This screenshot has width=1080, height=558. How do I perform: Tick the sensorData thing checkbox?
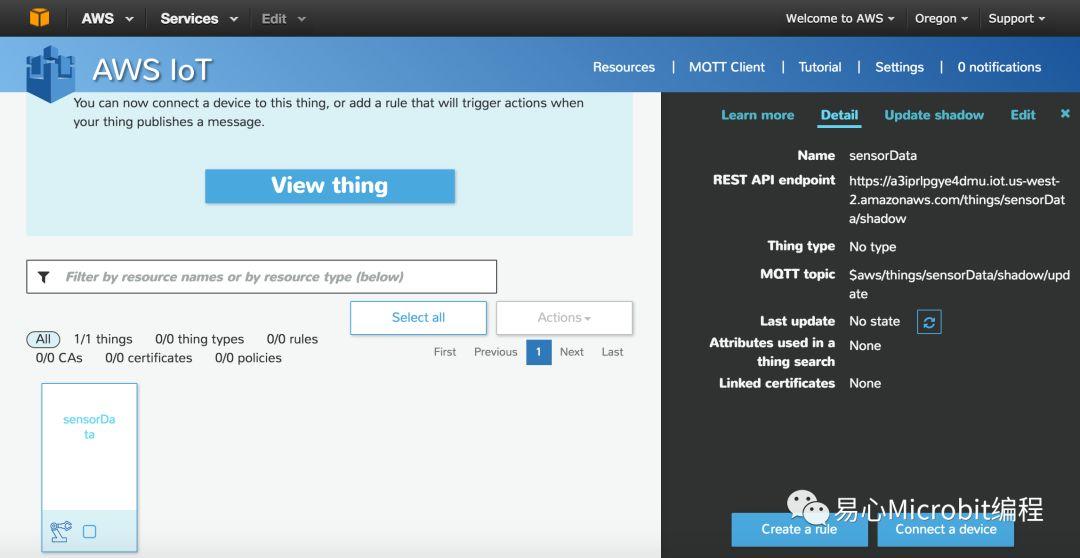90,531
